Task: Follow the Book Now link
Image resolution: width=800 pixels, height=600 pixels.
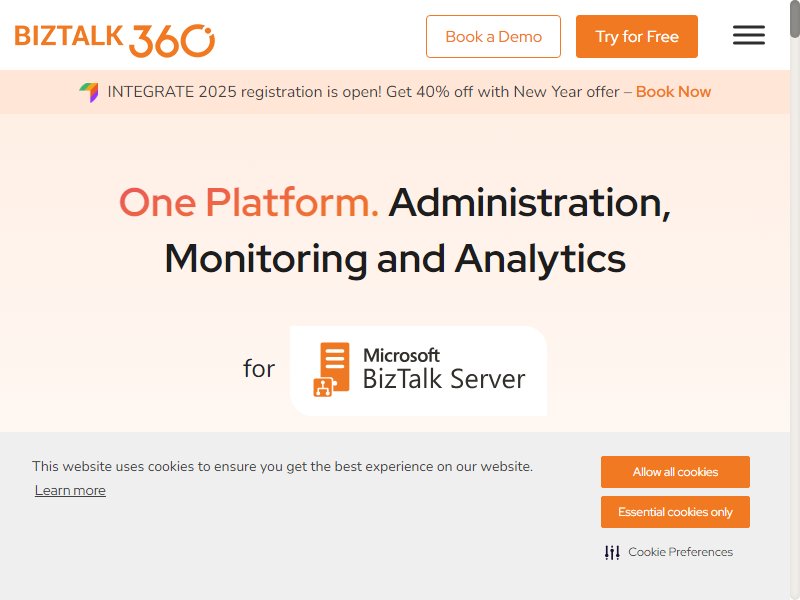Action: tap(673, 92)
